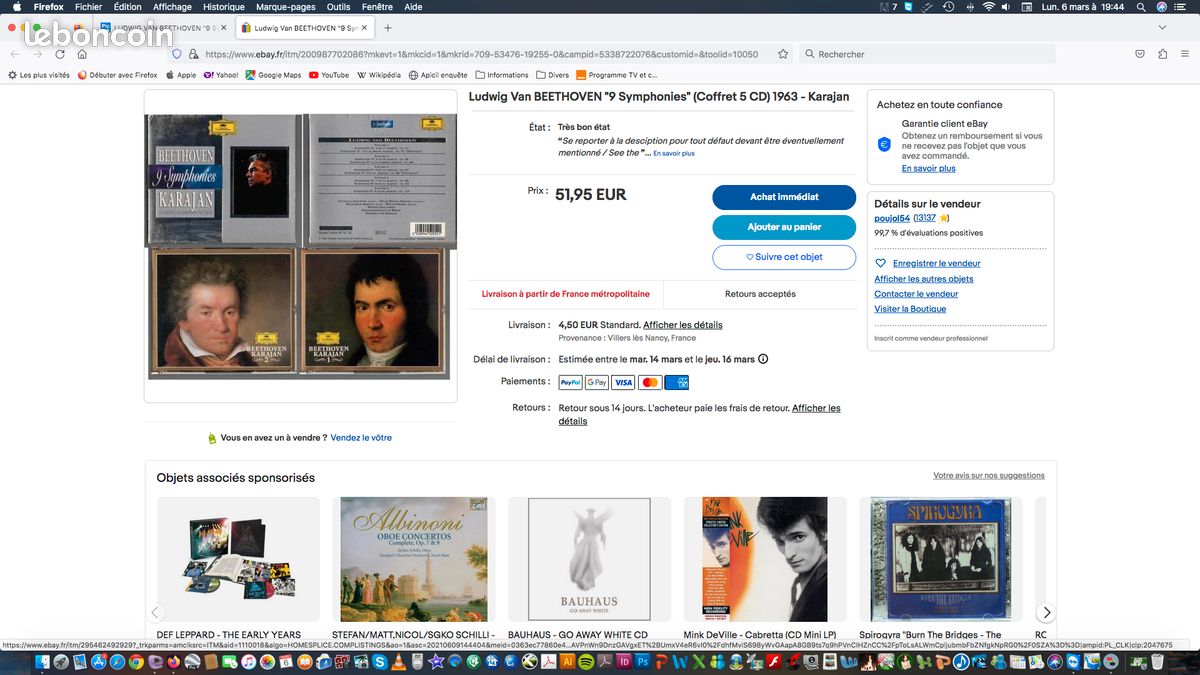Click Enregistrer le vendeur link
Image resolution: width=1200 pixels, height=675 pixels.
936,263
